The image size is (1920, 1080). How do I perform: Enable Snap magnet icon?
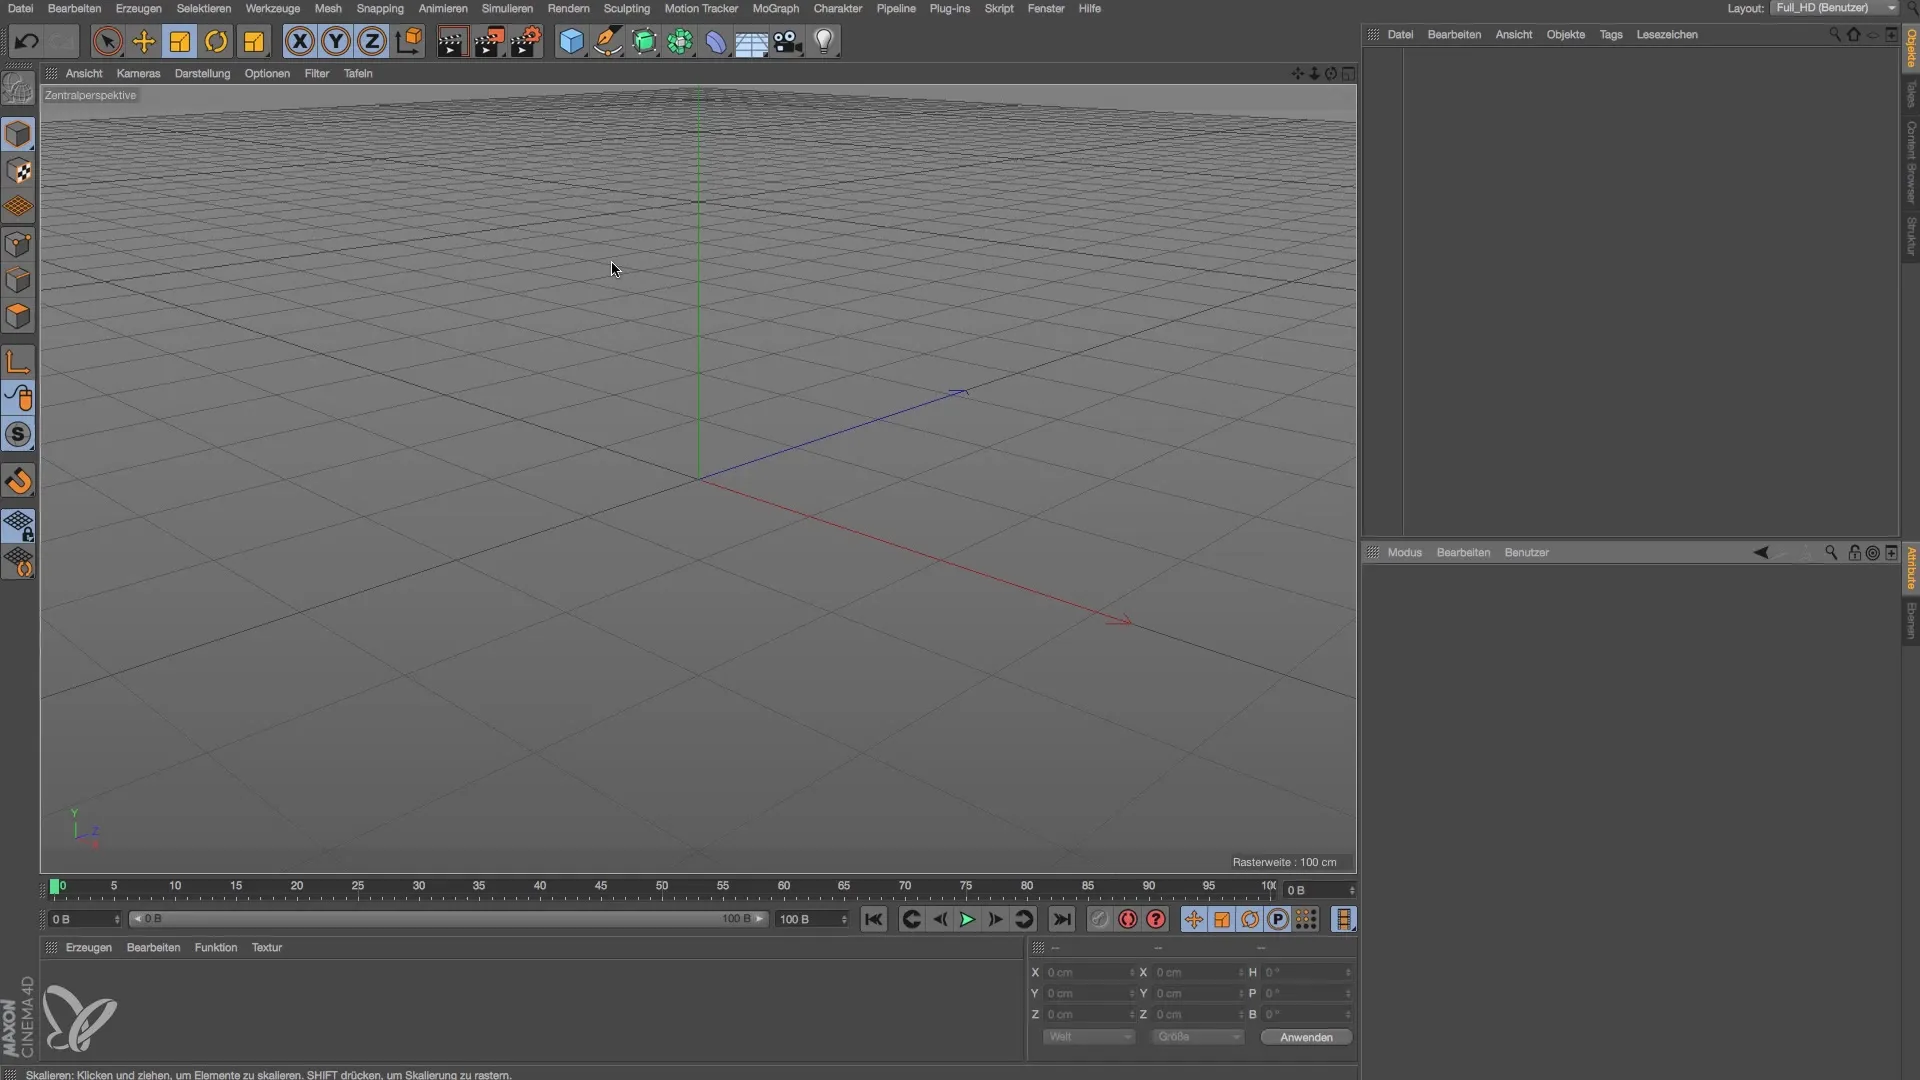pos(18,481)
